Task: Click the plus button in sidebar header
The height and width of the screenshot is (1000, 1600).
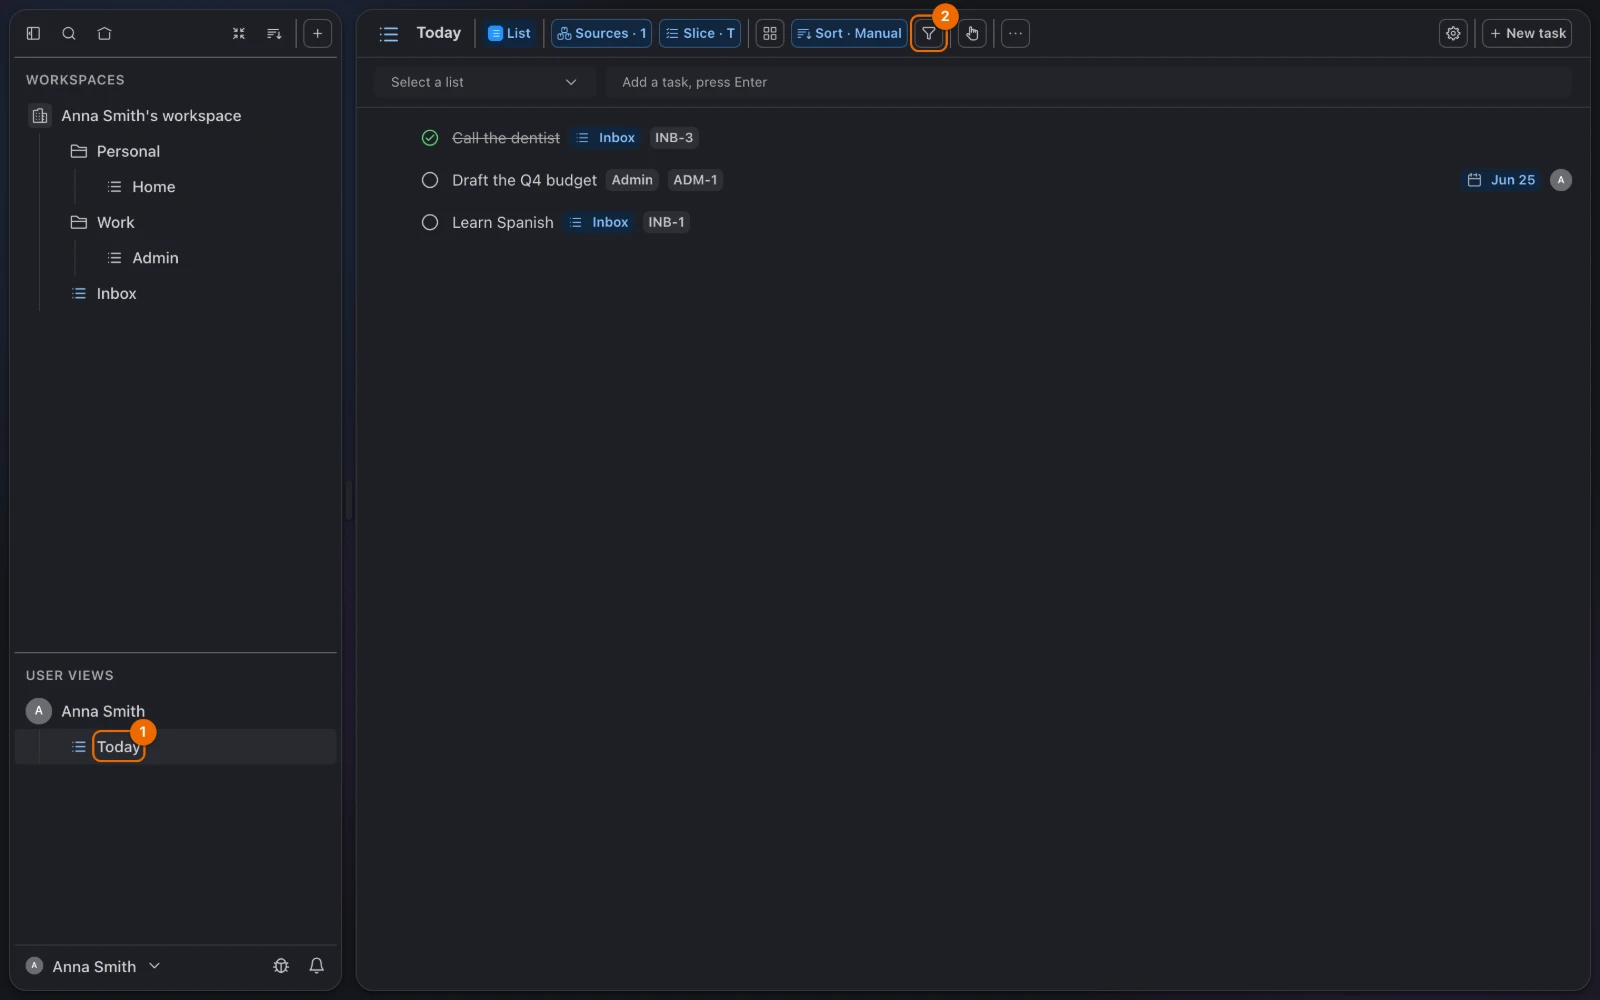Action: pos(317,33)
